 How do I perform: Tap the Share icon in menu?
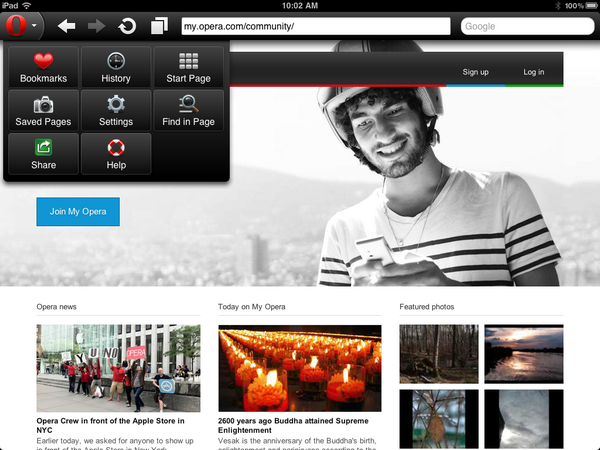[x=43, y=153]
